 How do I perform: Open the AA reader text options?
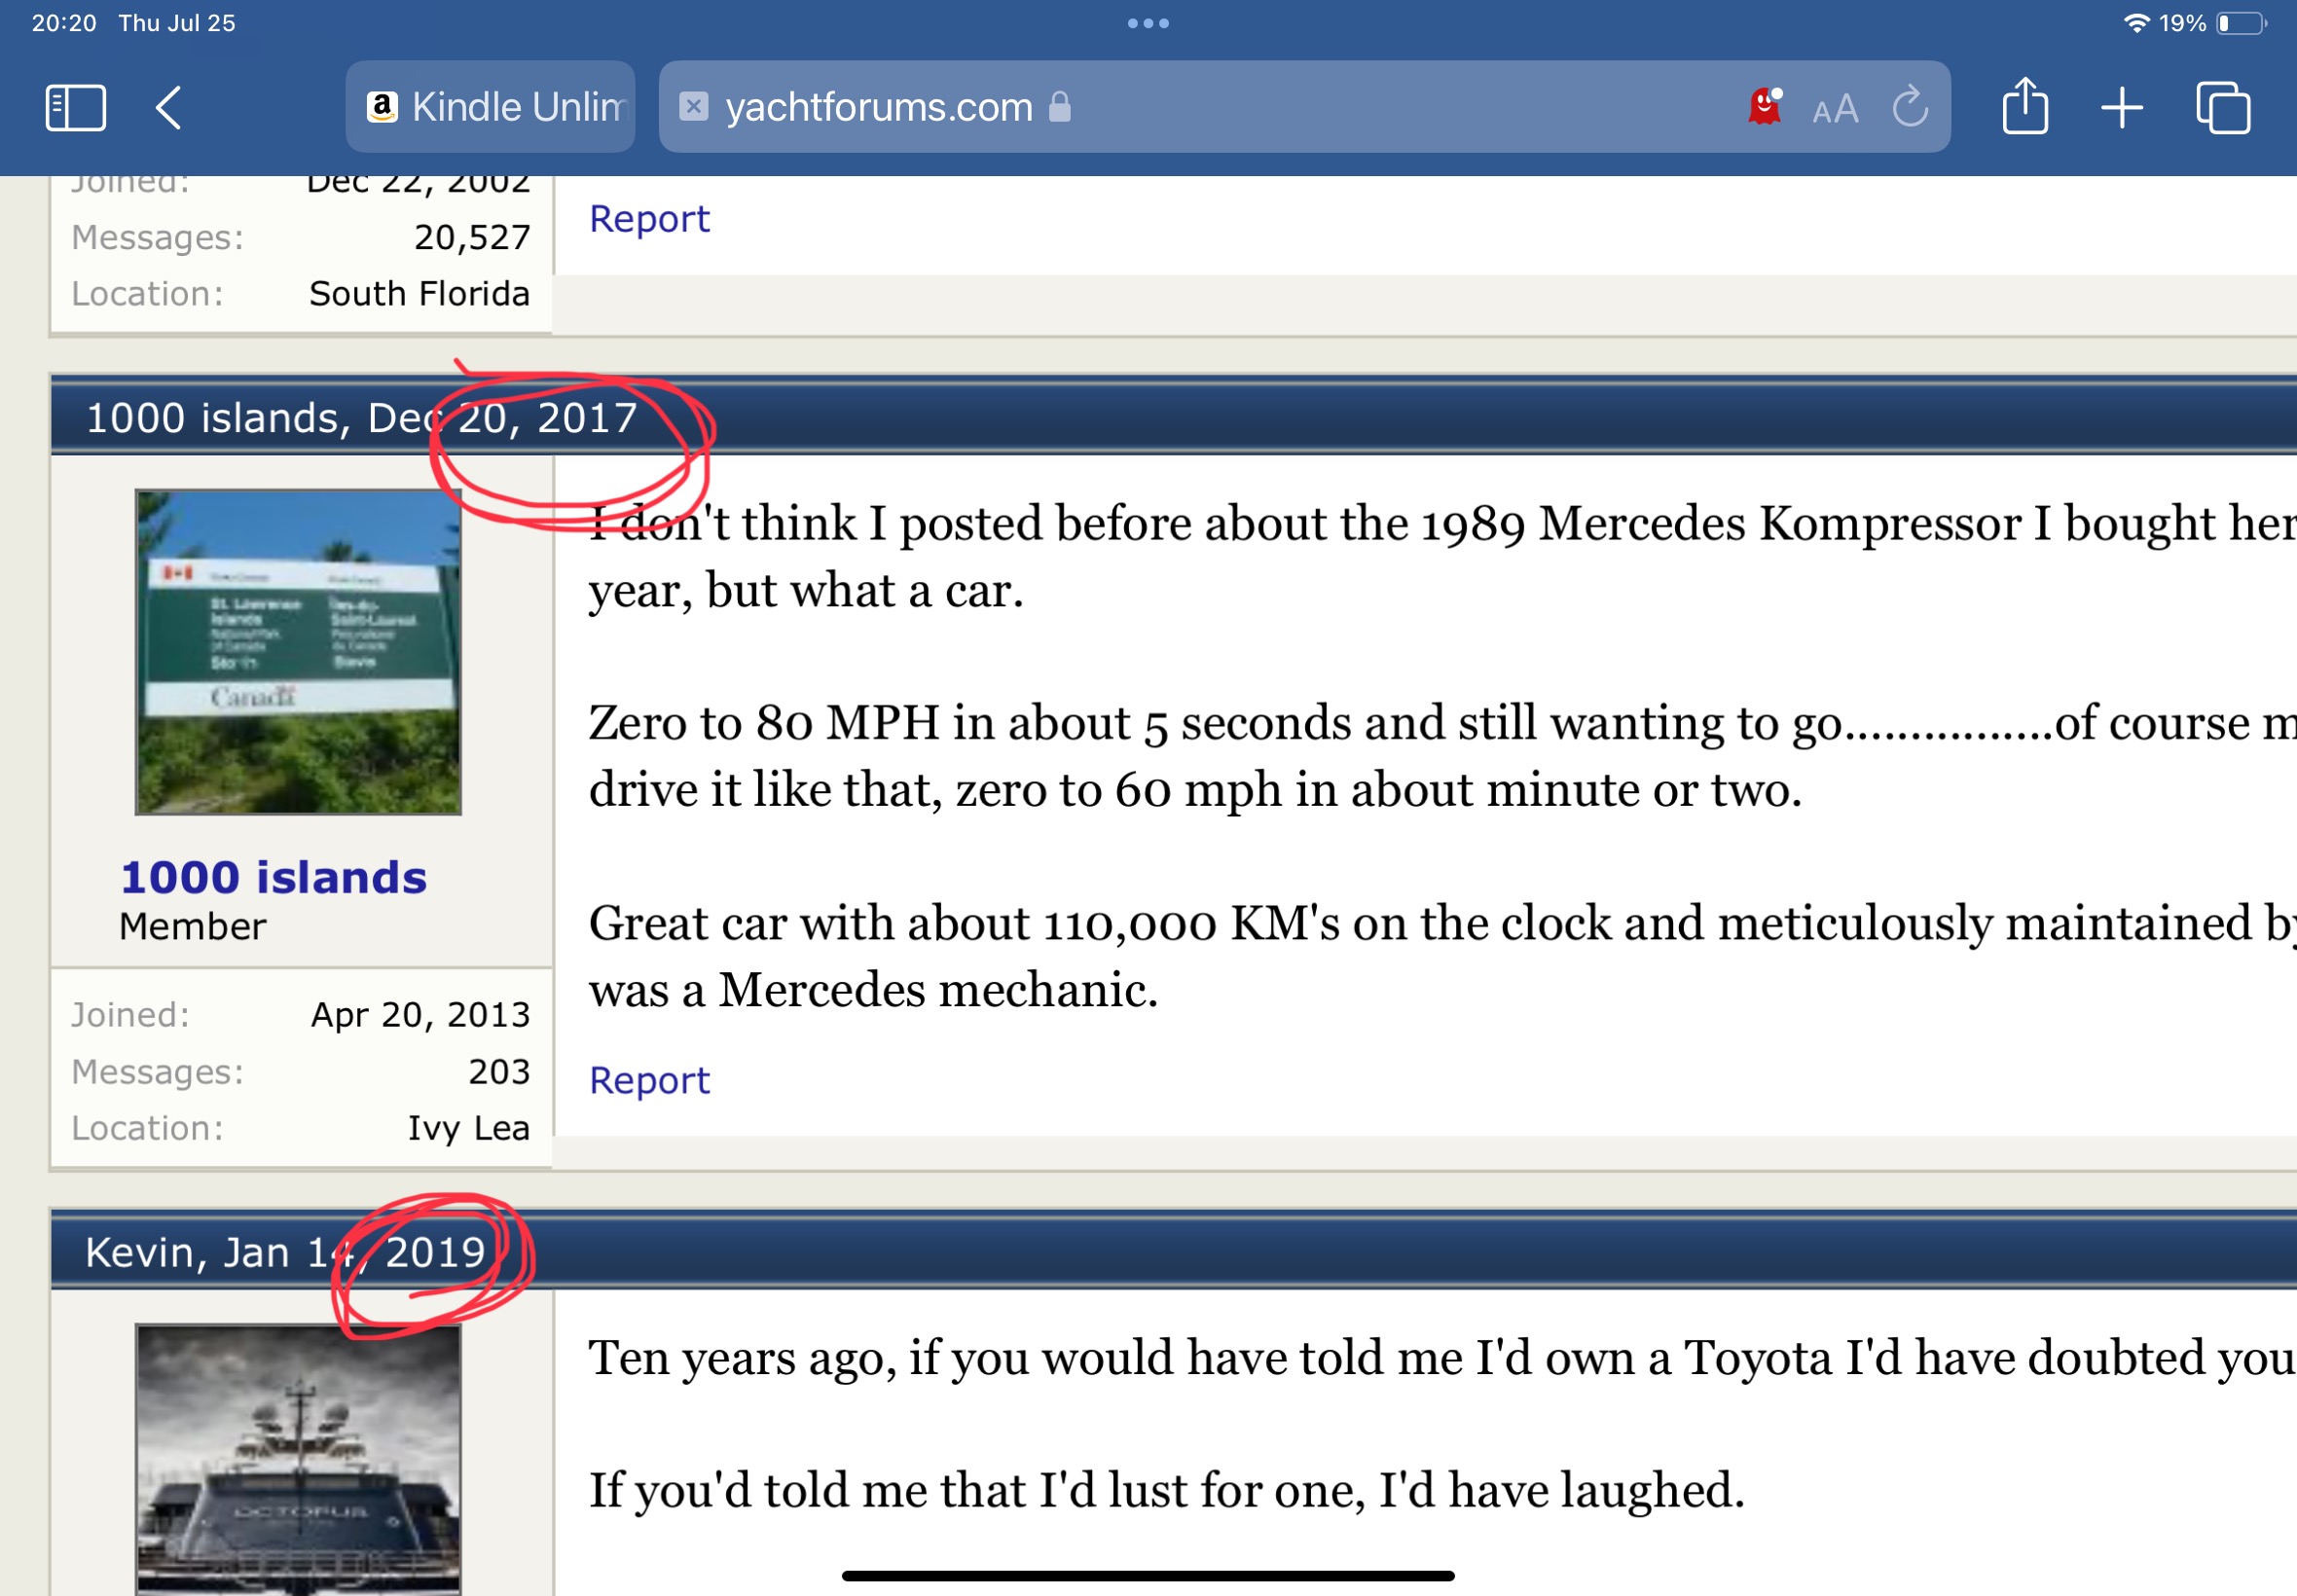coord(1835,108)
